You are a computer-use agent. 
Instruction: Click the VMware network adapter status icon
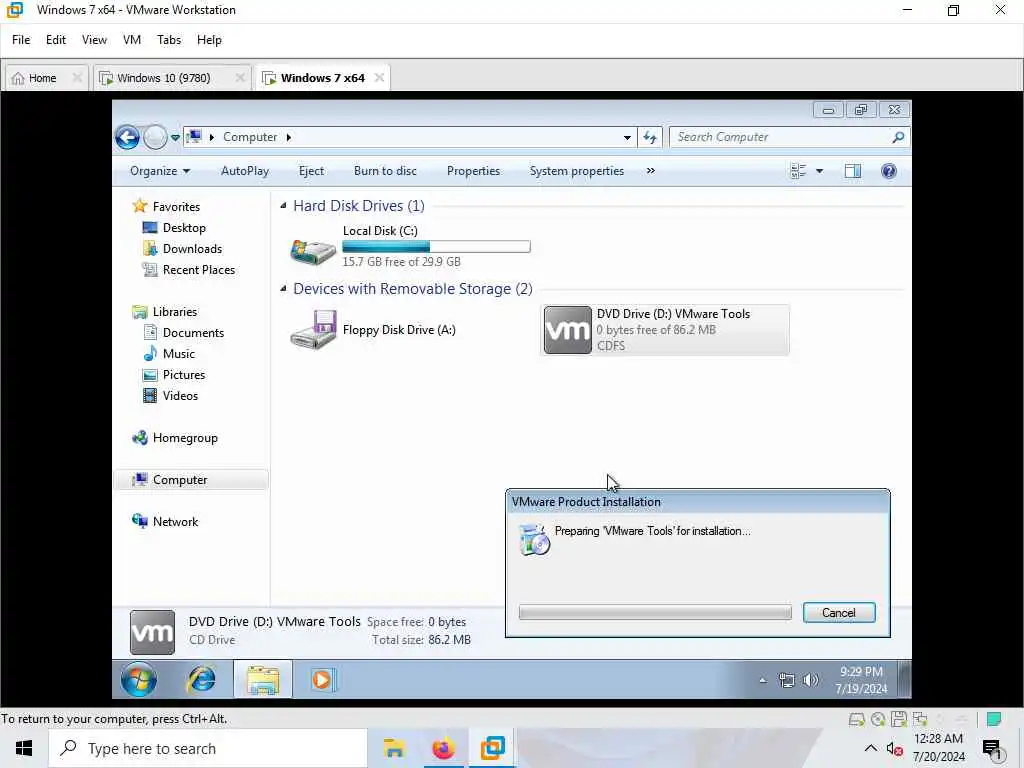click(x=920, y=720)
